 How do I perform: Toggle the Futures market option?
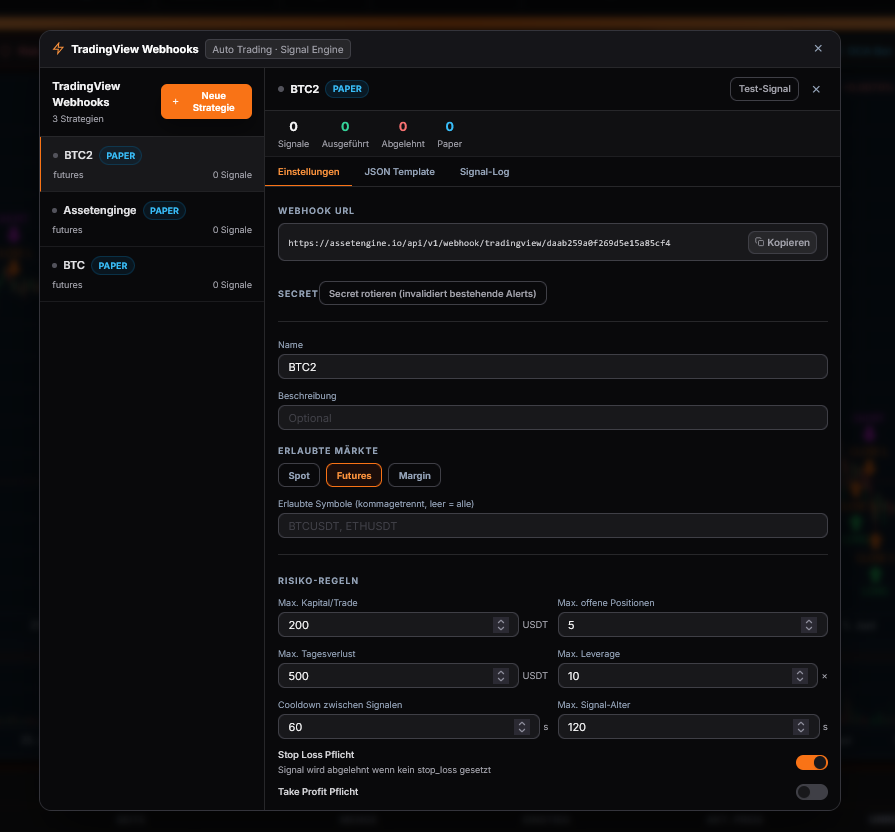pos(354,475)
